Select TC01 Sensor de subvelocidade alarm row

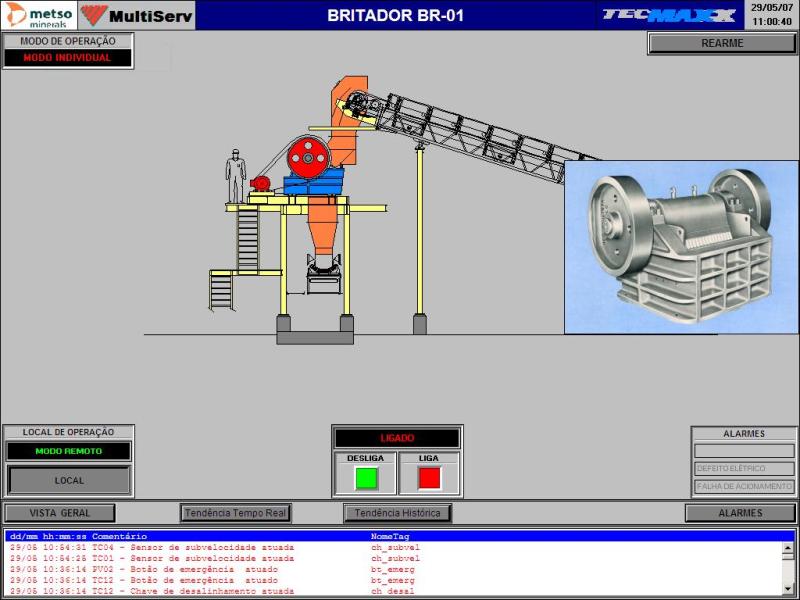coord(394,558)
